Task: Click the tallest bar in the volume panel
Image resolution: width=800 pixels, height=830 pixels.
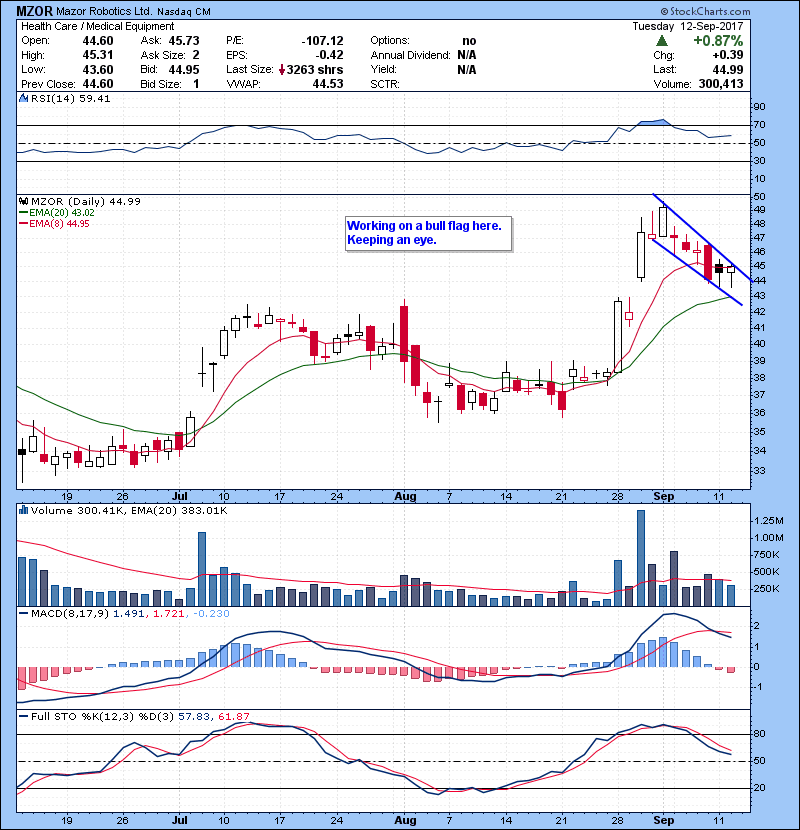Action: pos(641,558)
